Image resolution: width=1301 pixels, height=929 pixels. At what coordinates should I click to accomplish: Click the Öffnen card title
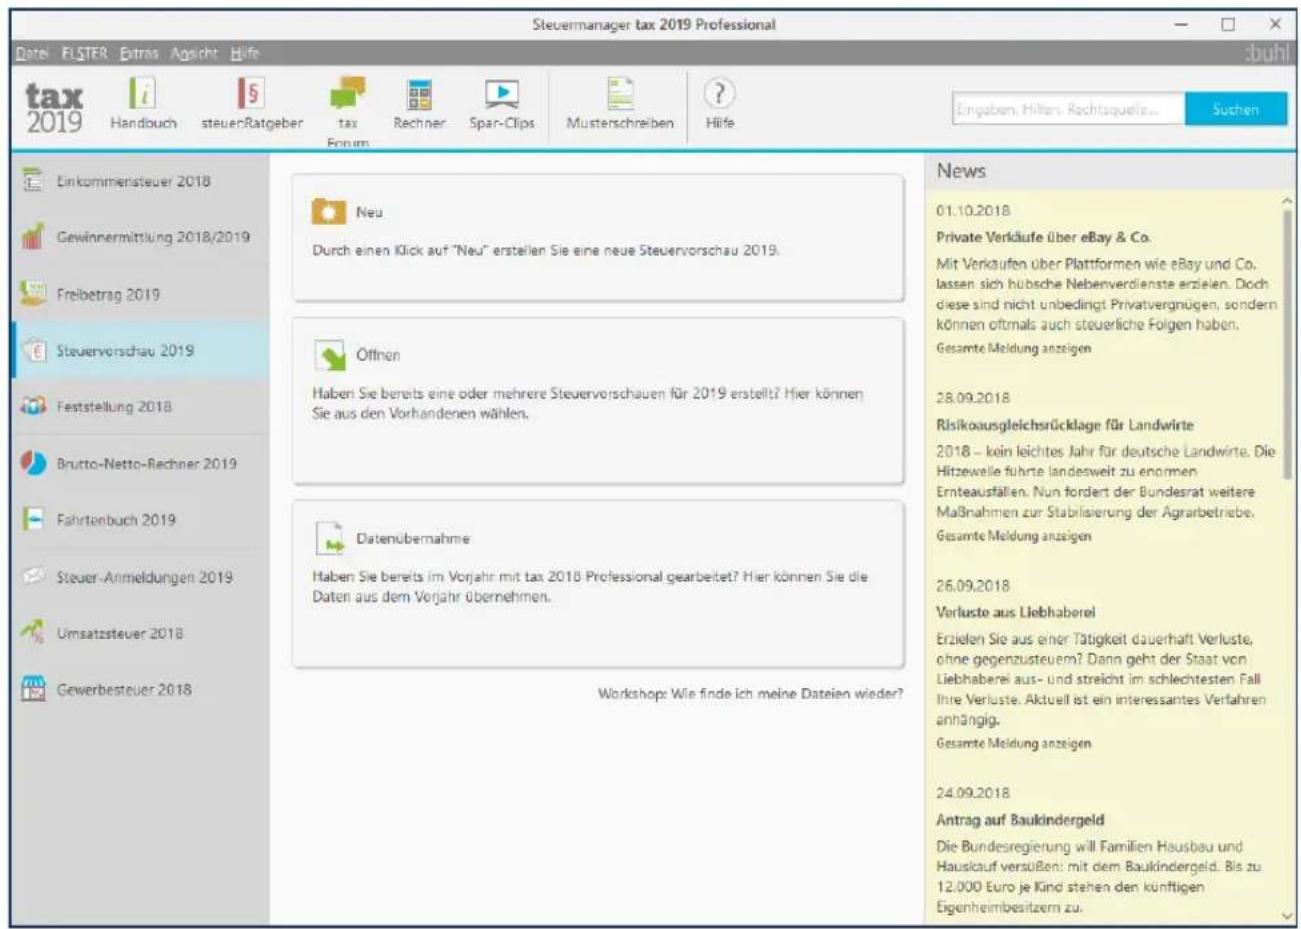[378, 355]
